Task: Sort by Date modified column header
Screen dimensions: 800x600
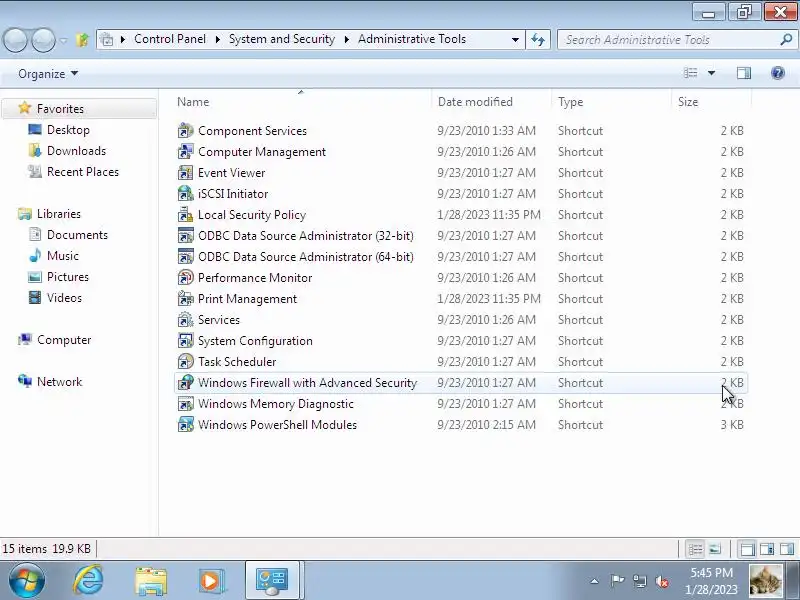Action: coord(491,102)
